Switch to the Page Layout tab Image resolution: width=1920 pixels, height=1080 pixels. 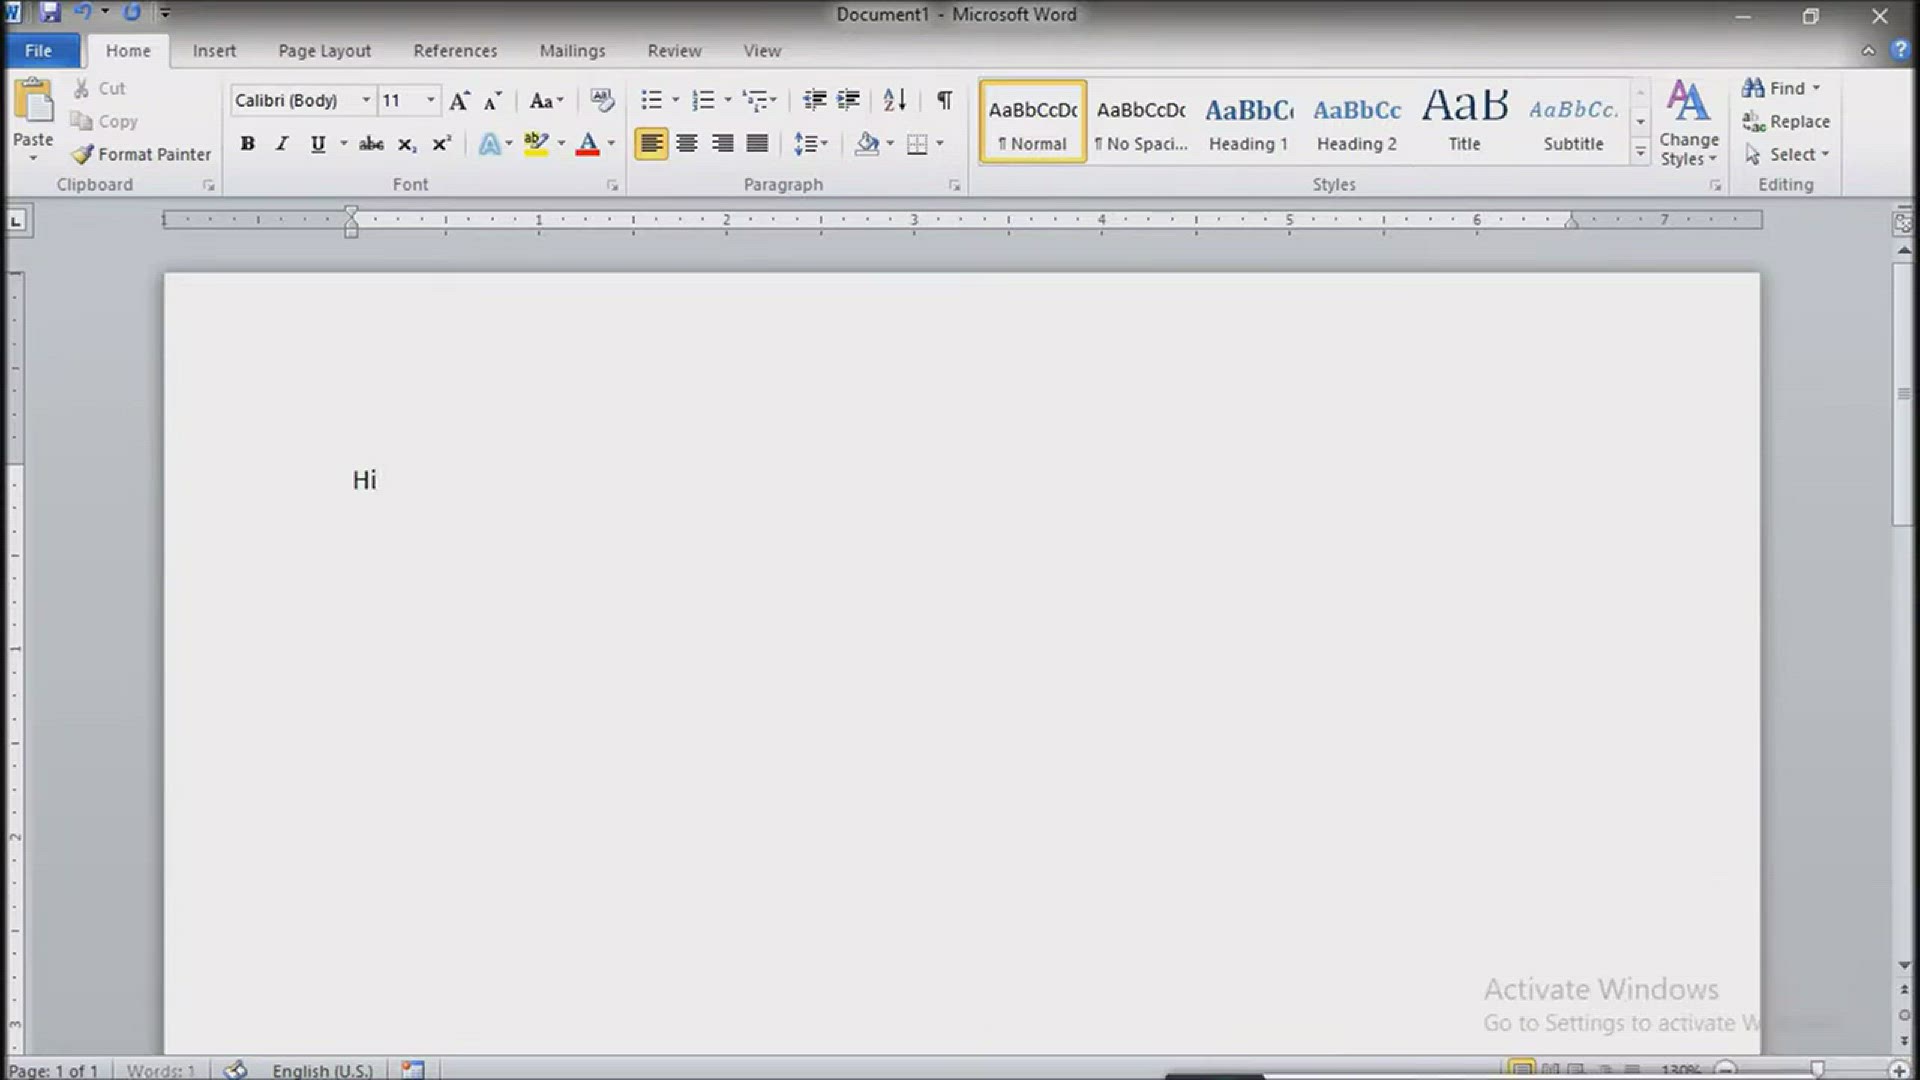324,50
